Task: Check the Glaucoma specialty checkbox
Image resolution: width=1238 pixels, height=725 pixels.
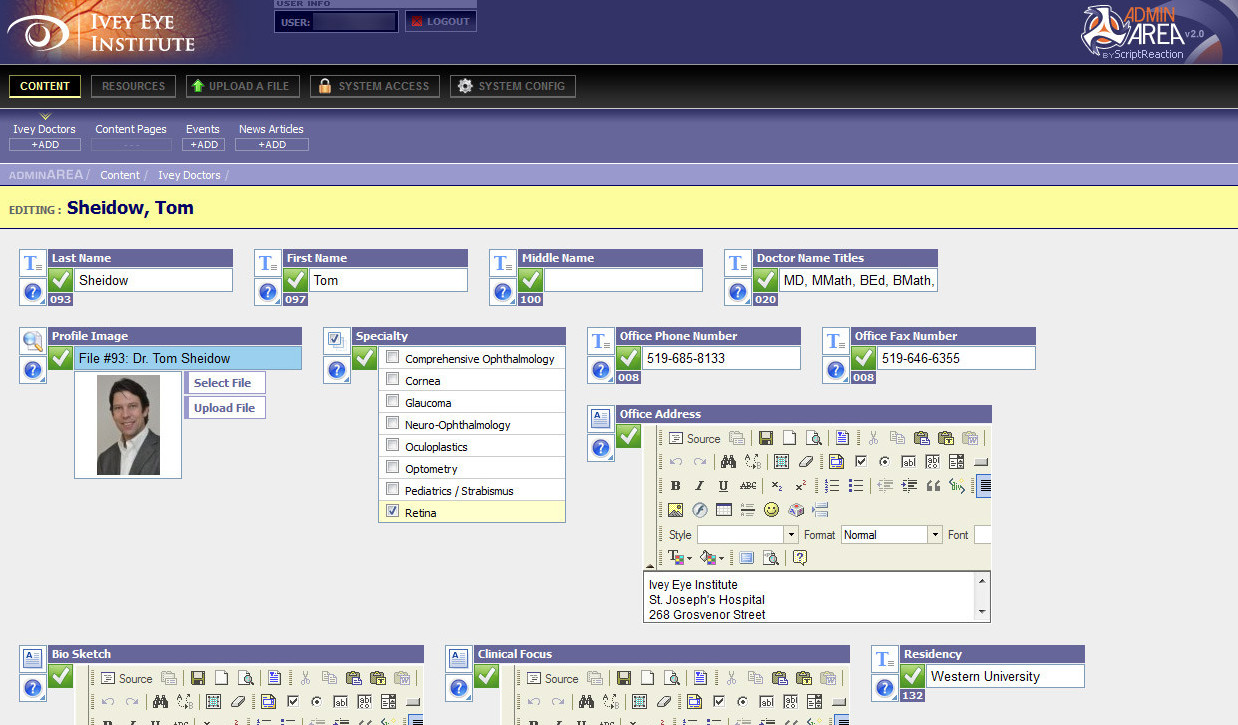Action: point(393,402)
